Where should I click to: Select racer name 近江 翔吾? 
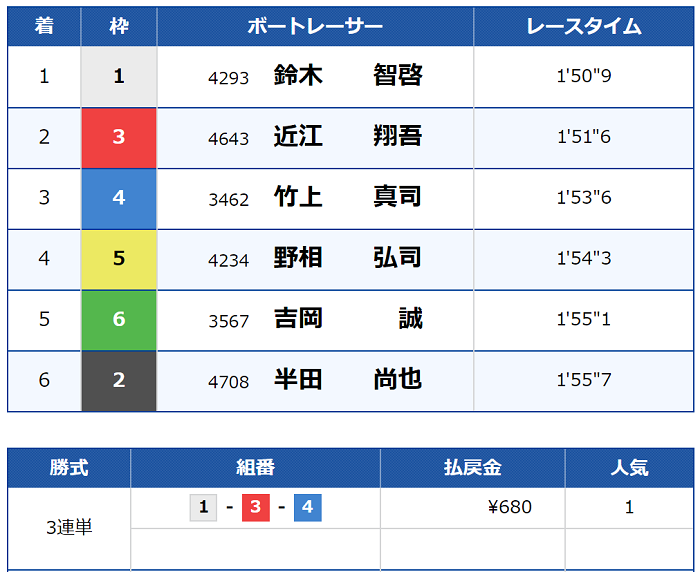348,137
